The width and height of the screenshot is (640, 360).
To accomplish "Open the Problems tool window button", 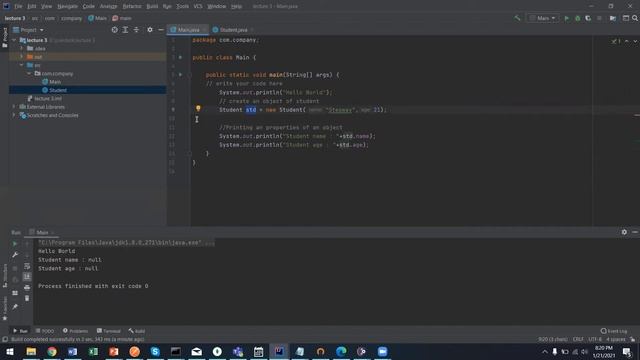I will [x=76, y=331].
